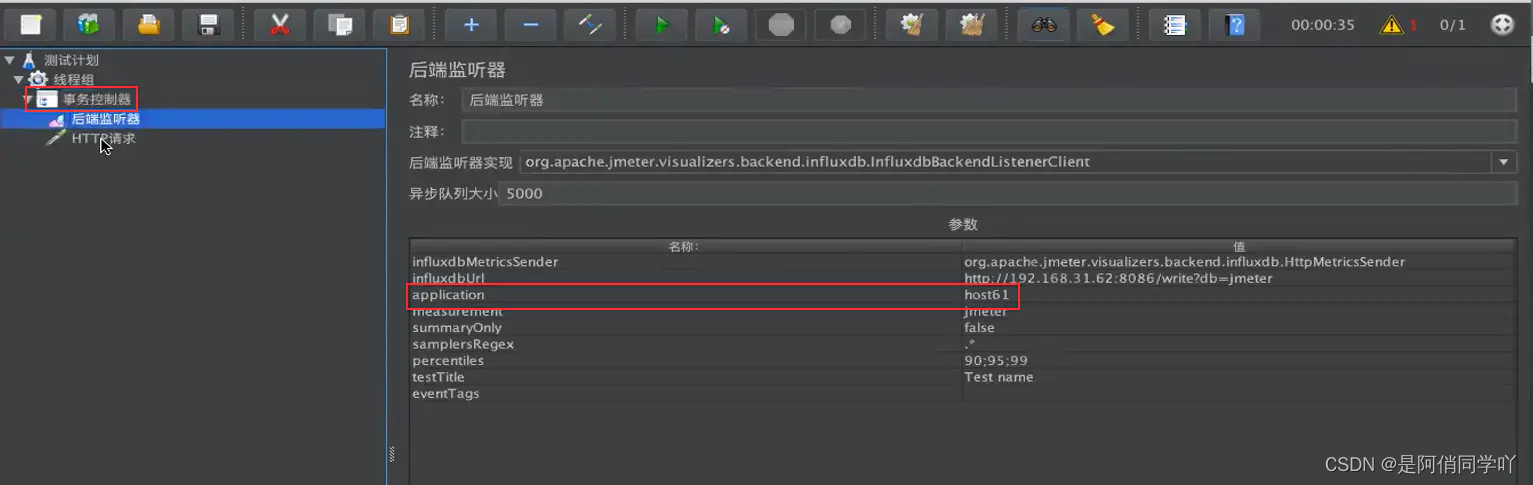Viewport: 1533px width, 485px height.
Task: Click the percentiles name cell
Action: pyautogui.click(x=686, y=361)
